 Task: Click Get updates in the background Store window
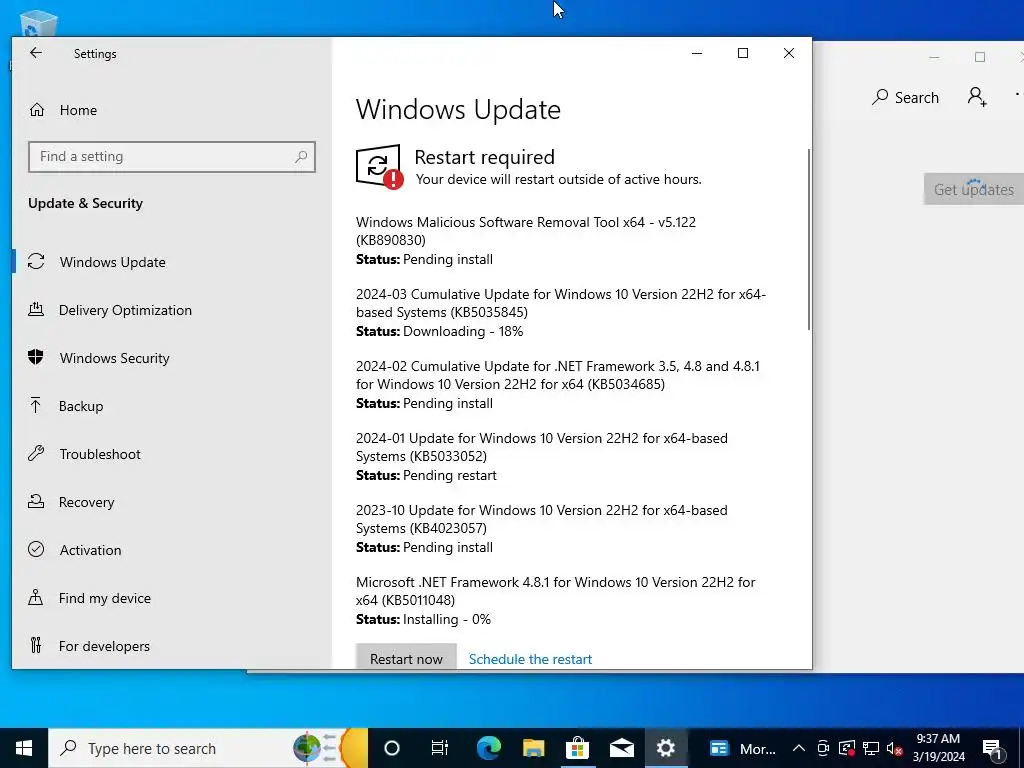(974, 189)
